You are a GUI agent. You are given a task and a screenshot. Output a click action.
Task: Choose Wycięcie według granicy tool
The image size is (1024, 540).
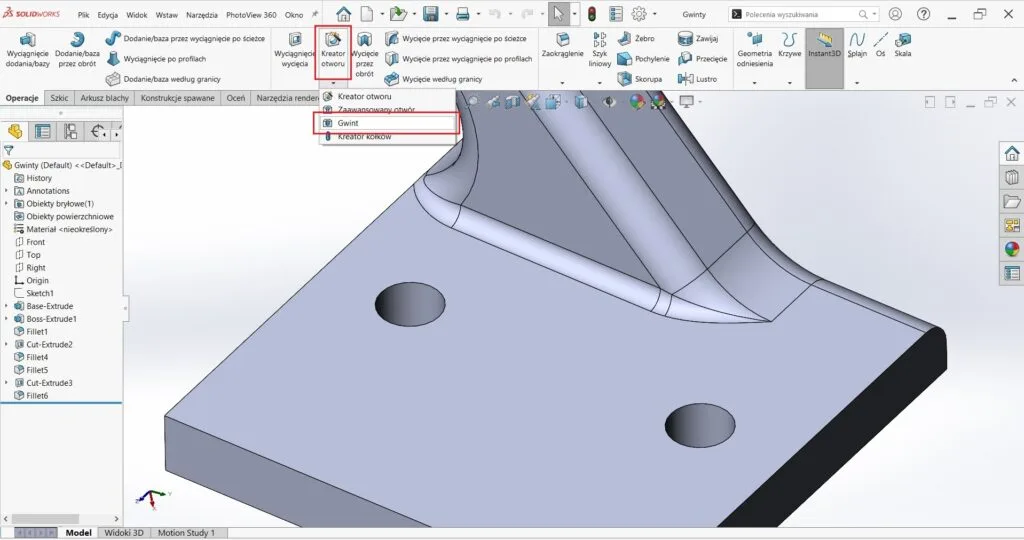[x=434, y=79]
